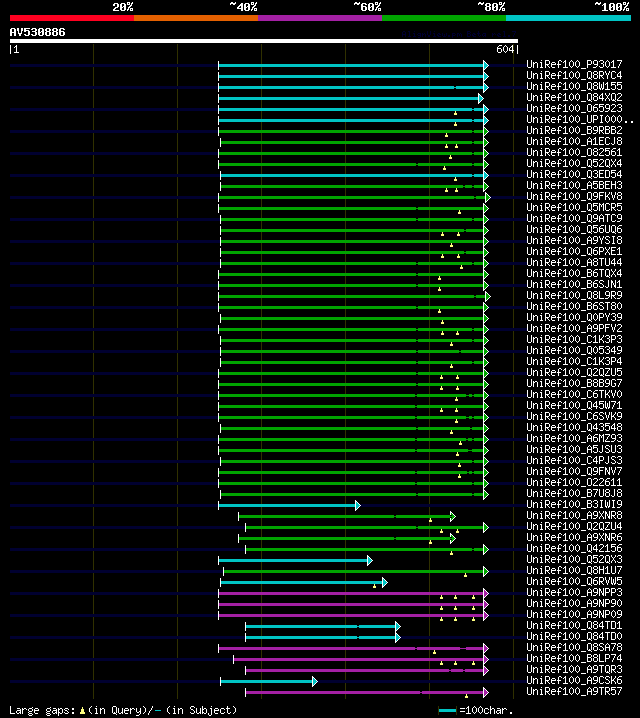
Task: Select hit UniRef100_B9RBB2
Action: point(574,130)
